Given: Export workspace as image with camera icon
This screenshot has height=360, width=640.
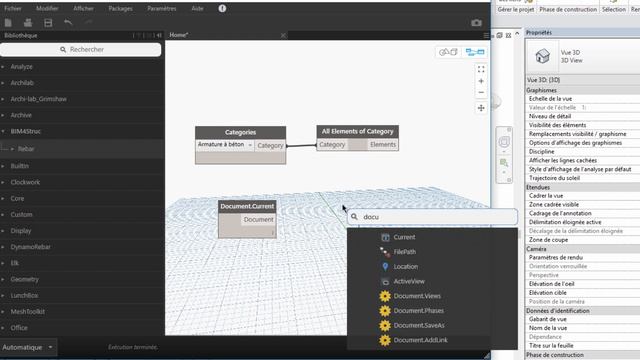Looking at the screenshot, I should point(476,23).
